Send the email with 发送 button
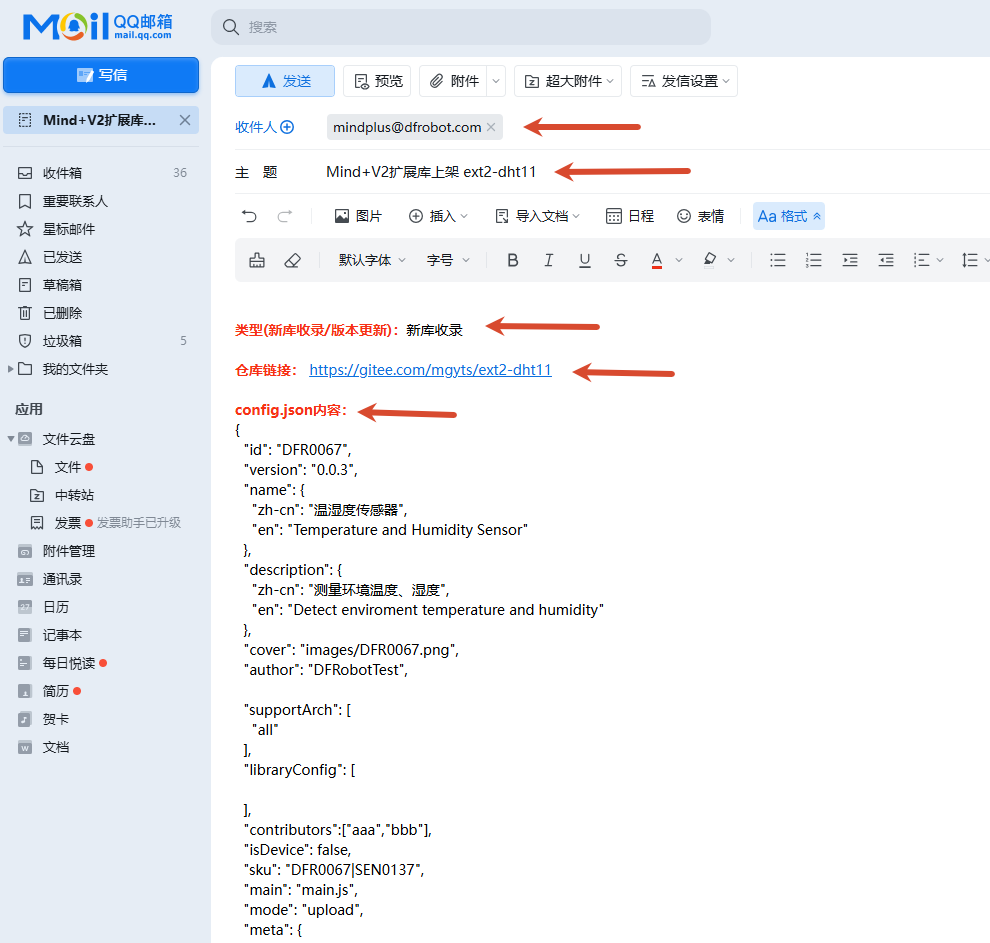 pyautogui.click(x=285, y=81)
